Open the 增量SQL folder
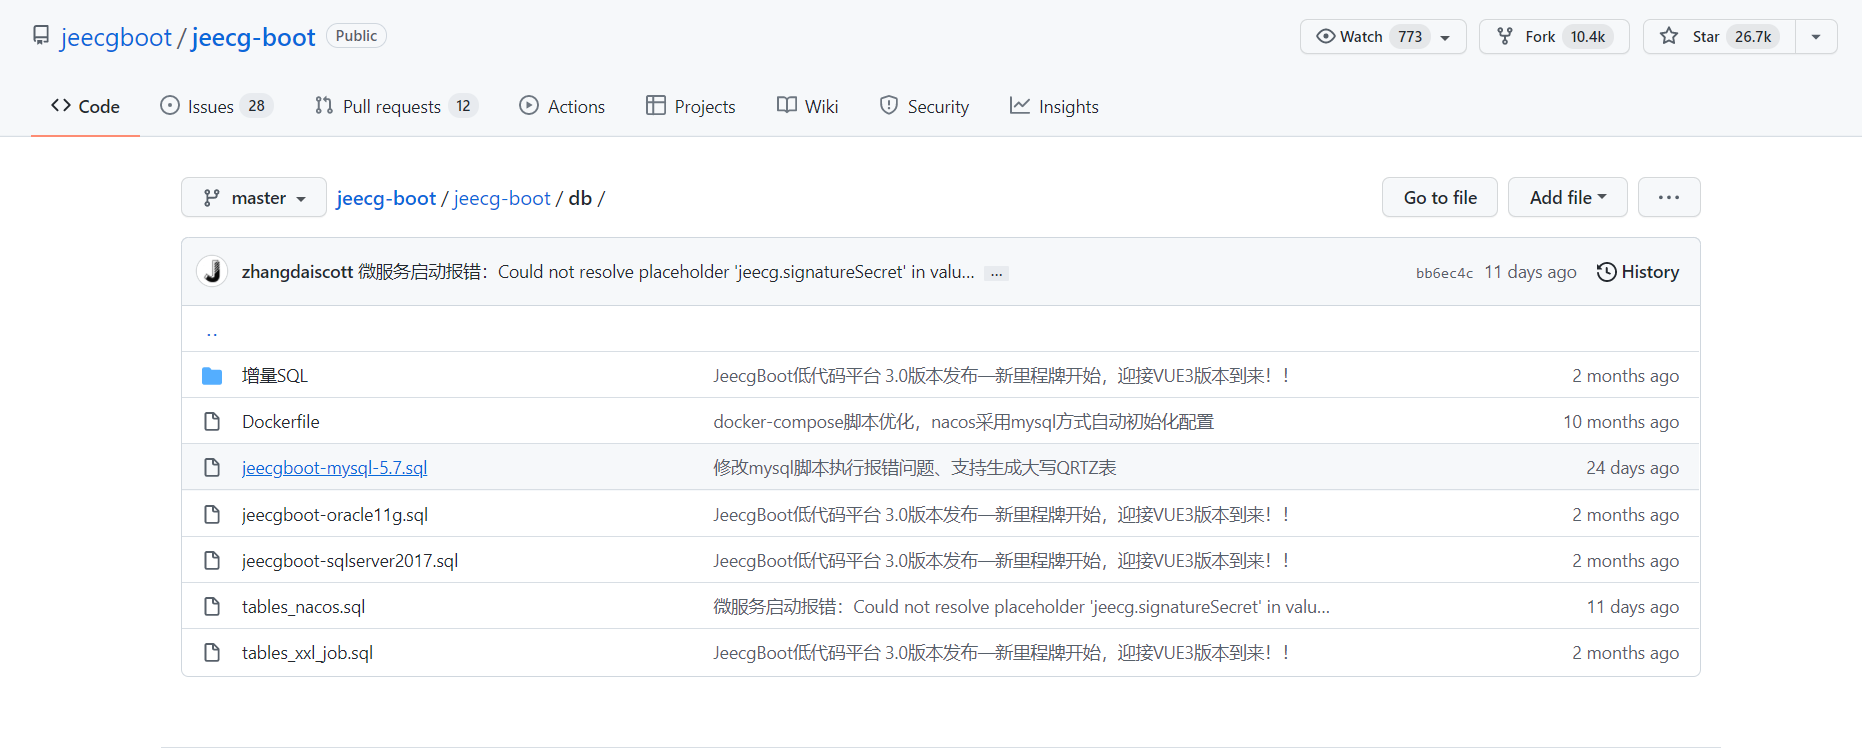 tap(275, 376)
